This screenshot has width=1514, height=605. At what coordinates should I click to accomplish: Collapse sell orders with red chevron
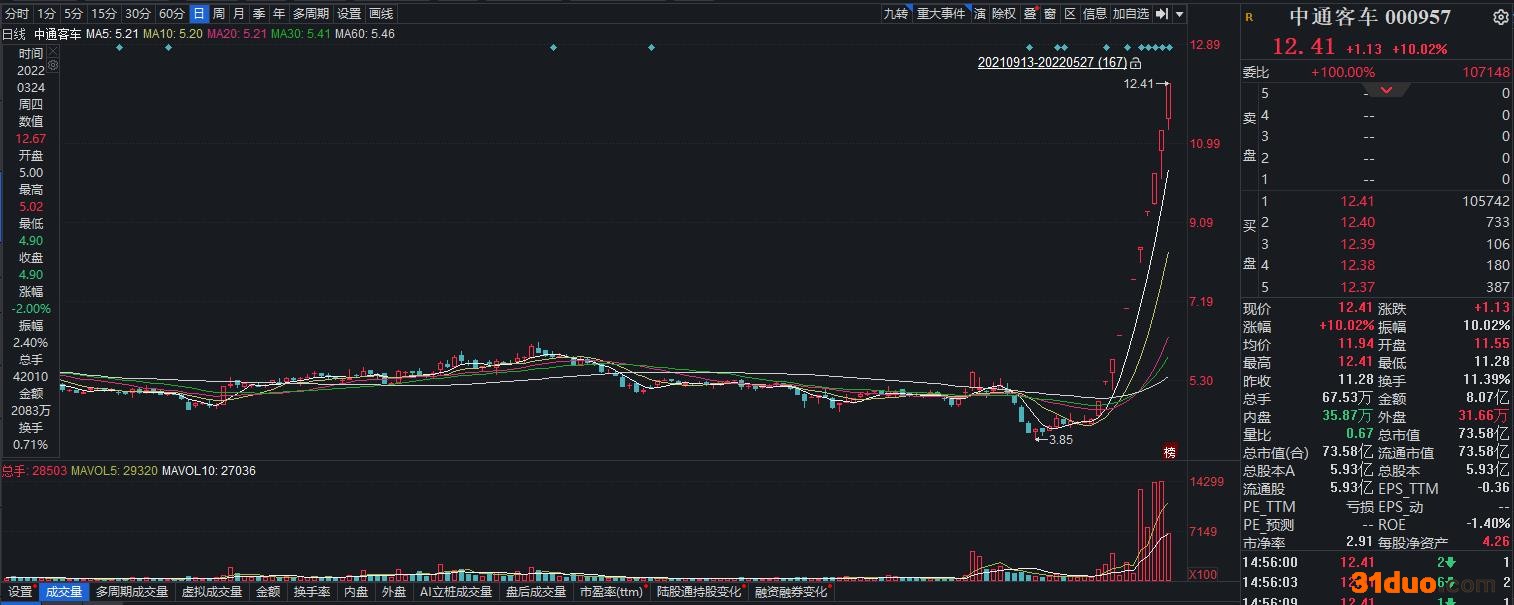(1387, 91)
